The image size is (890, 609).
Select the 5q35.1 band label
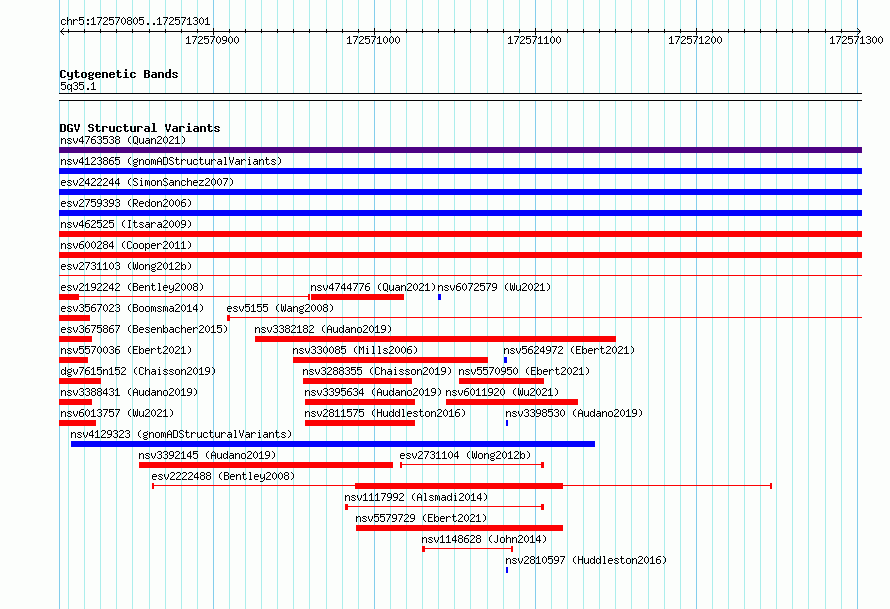click(78, 86)
